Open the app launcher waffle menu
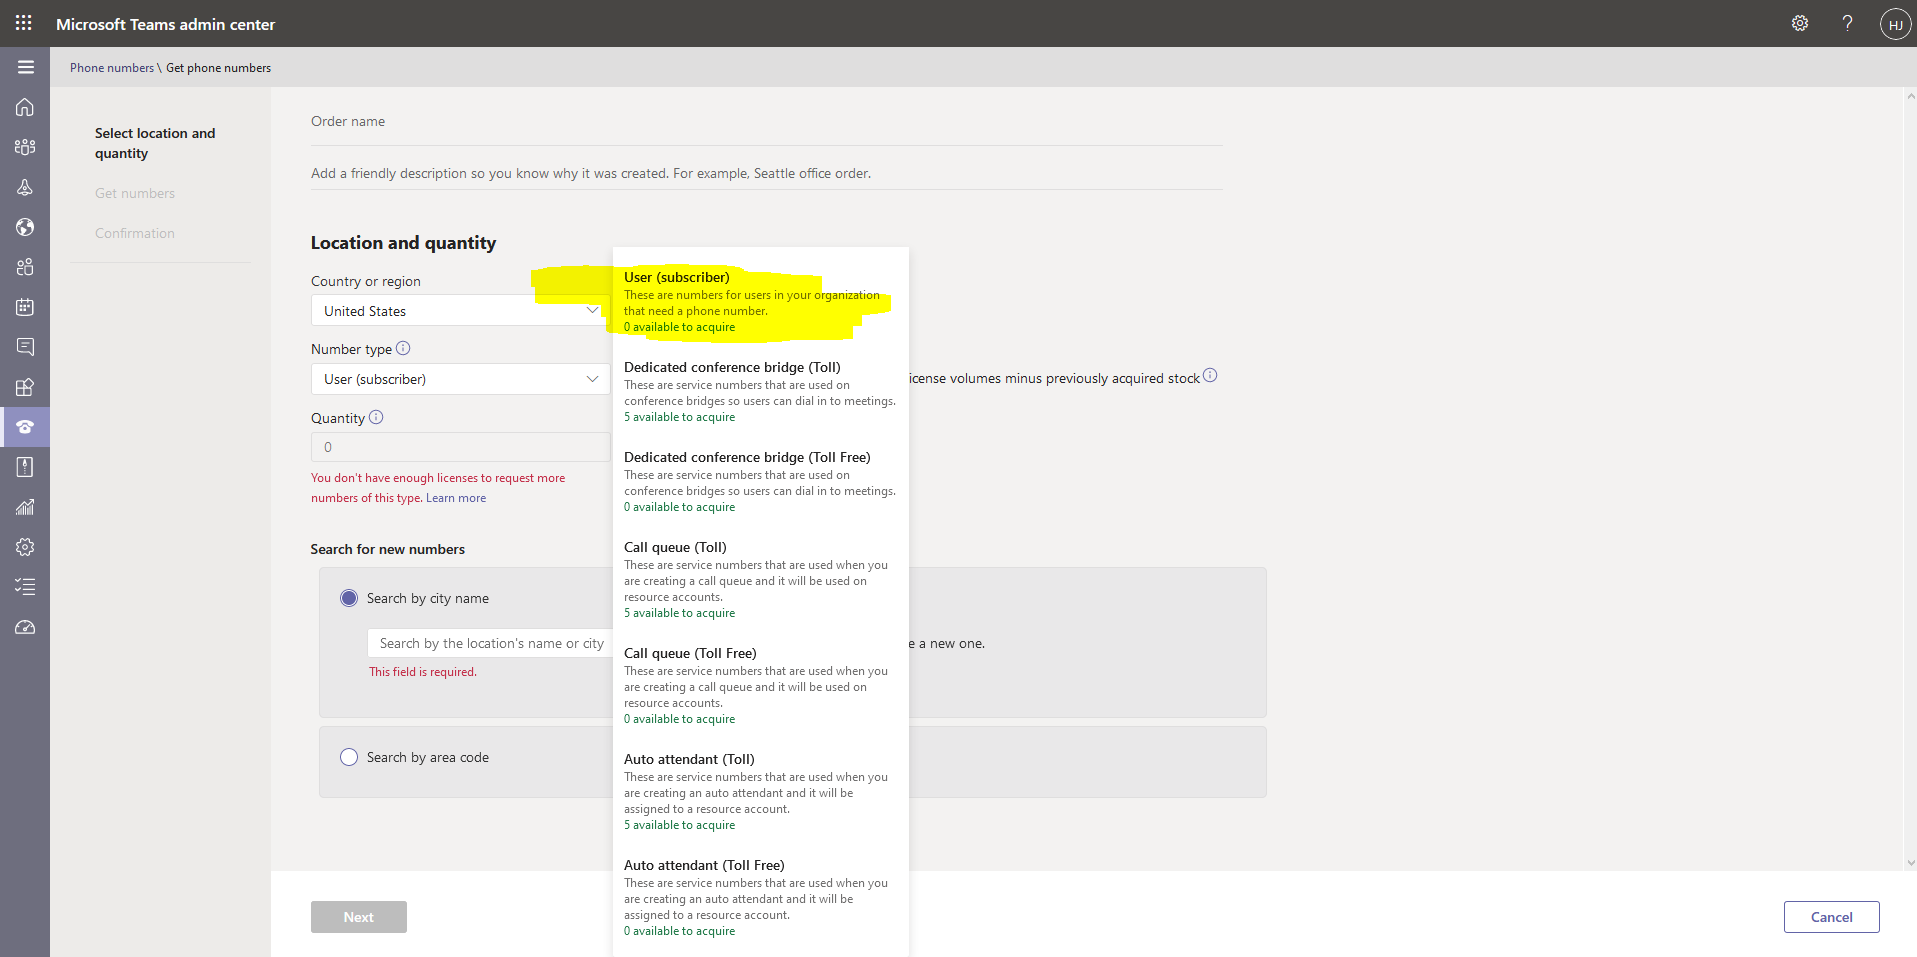This screenshot has height=957, width=1917. click(x=24, y=23)
